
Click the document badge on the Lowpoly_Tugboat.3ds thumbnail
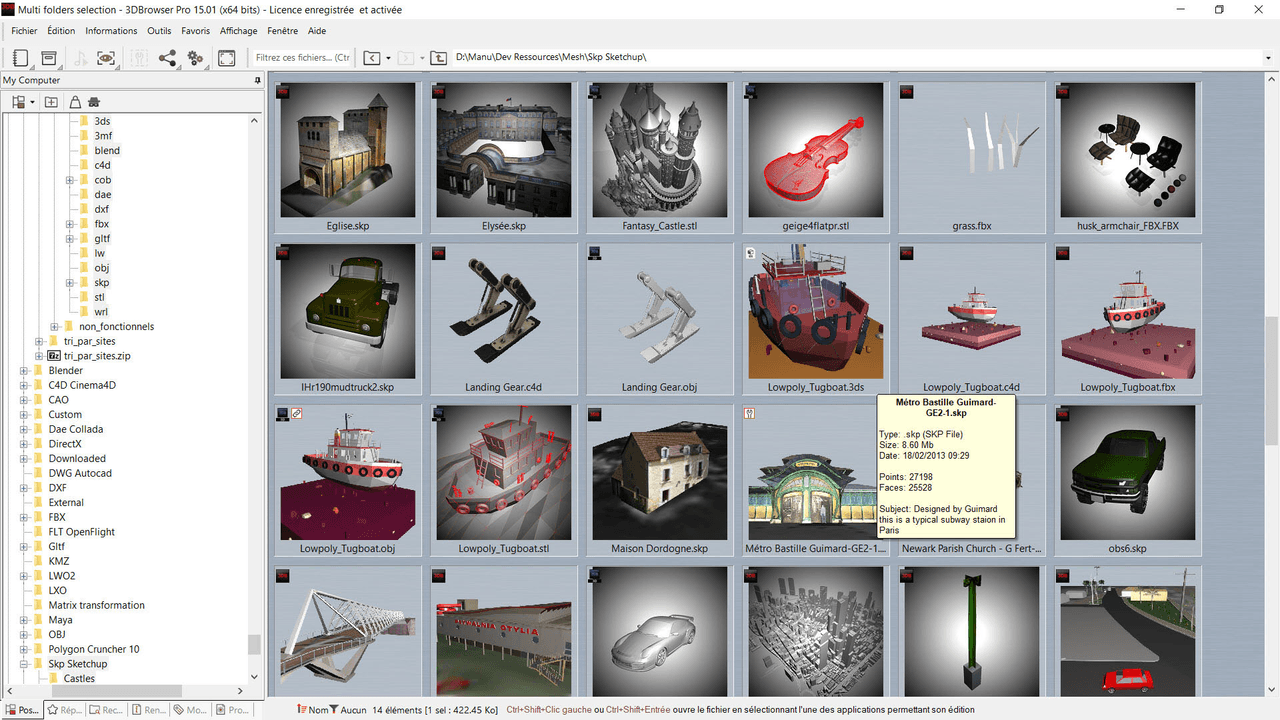click(x=751, y=253)
